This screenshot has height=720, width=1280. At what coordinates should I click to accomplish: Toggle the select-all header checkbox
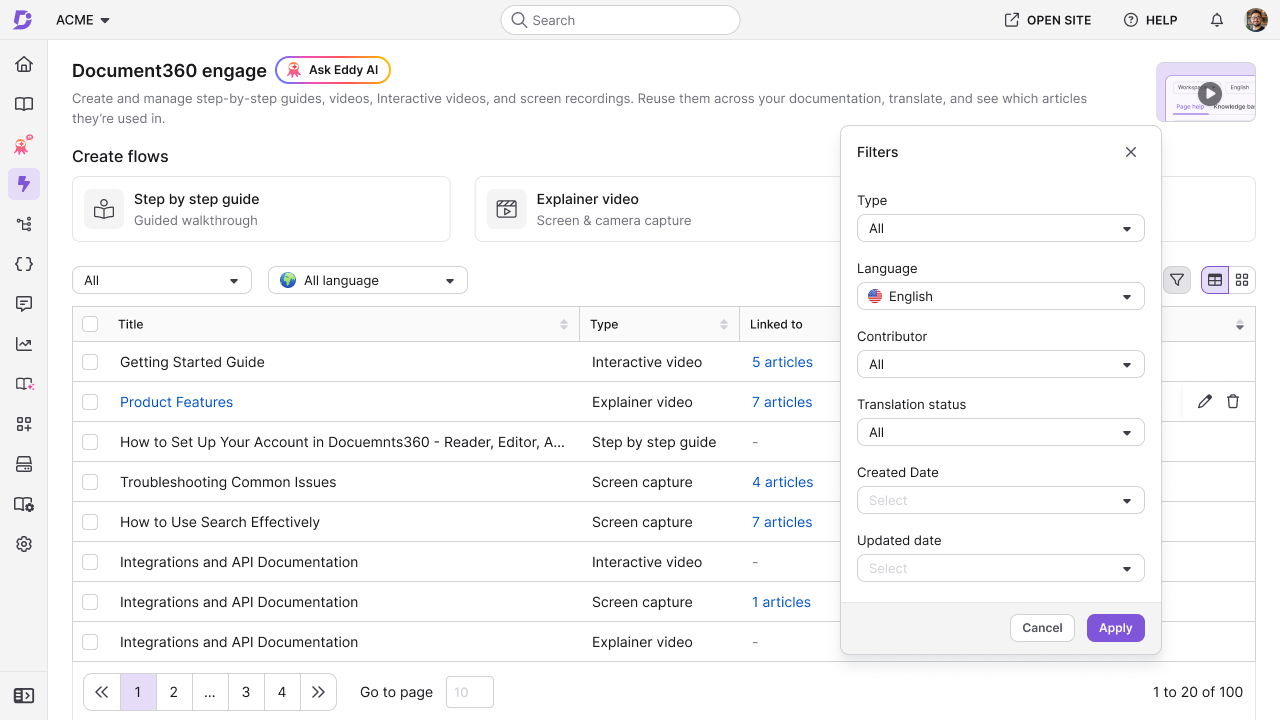click(90, 324)
